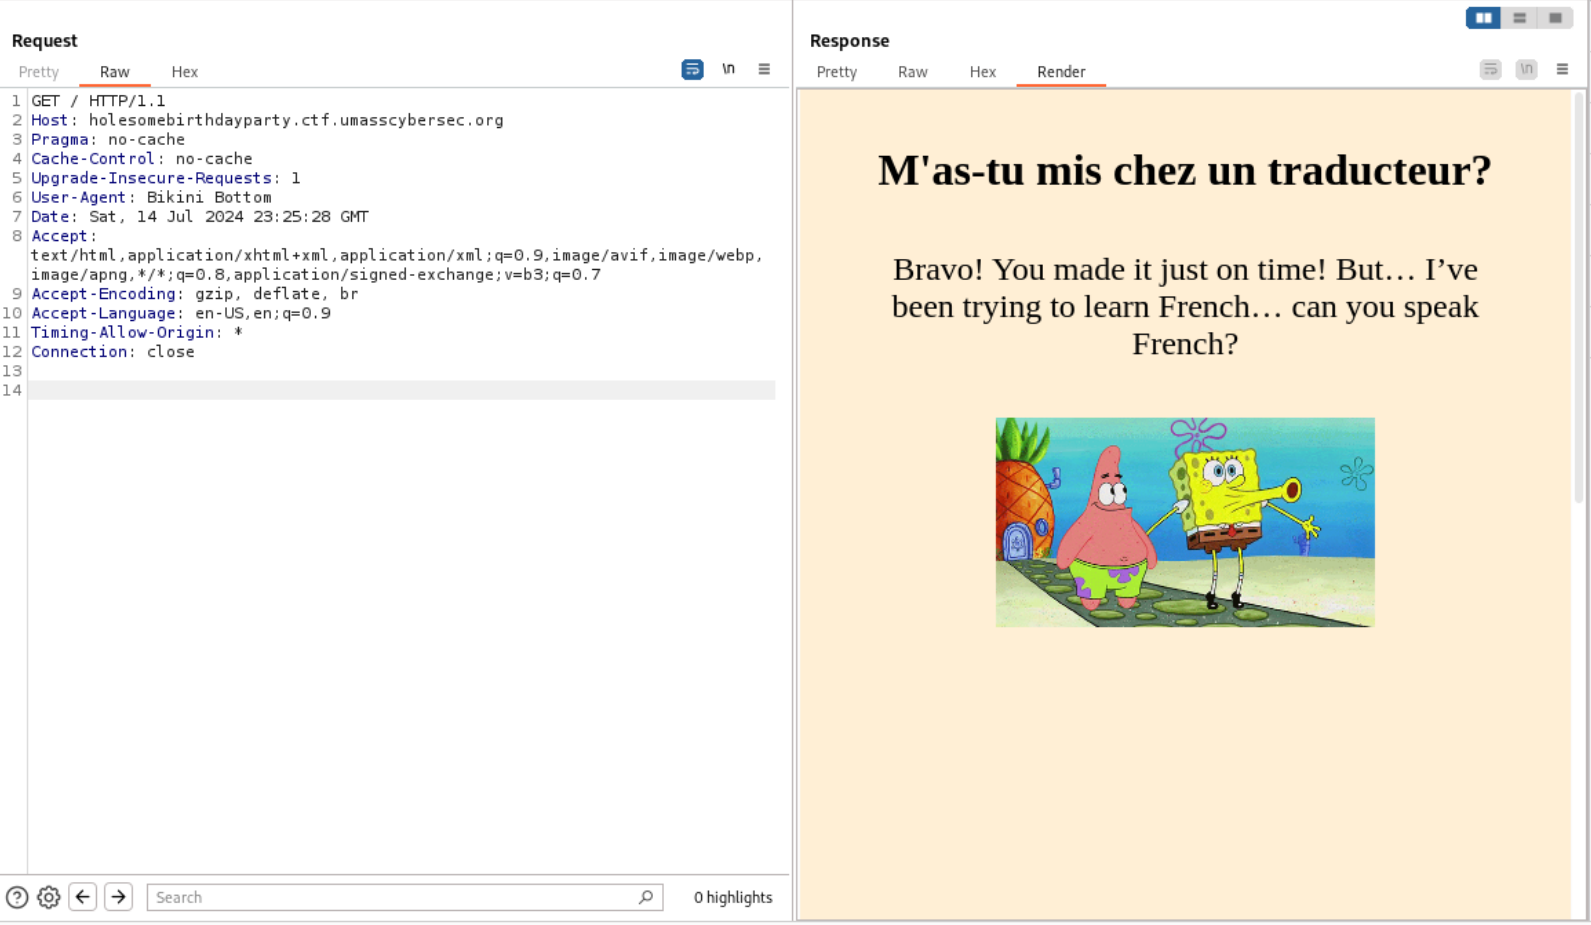The height and width of the screenshot is (925, 1591).
Task: Open search settings gear icon
Action: tap(48, 897)
